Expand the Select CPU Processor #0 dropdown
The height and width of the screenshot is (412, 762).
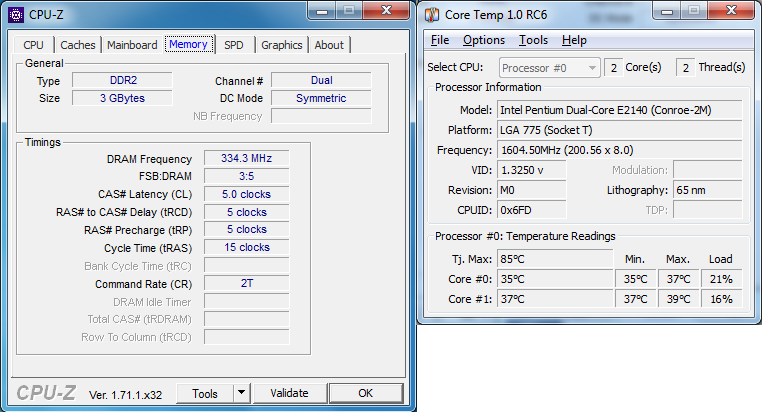550,68
